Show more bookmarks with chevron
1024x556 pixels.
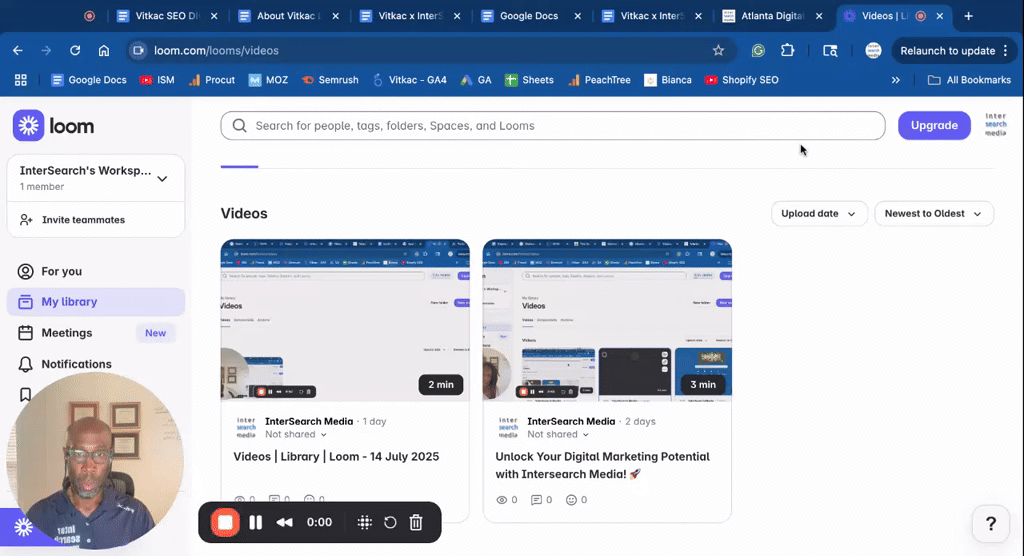[895, 80]
